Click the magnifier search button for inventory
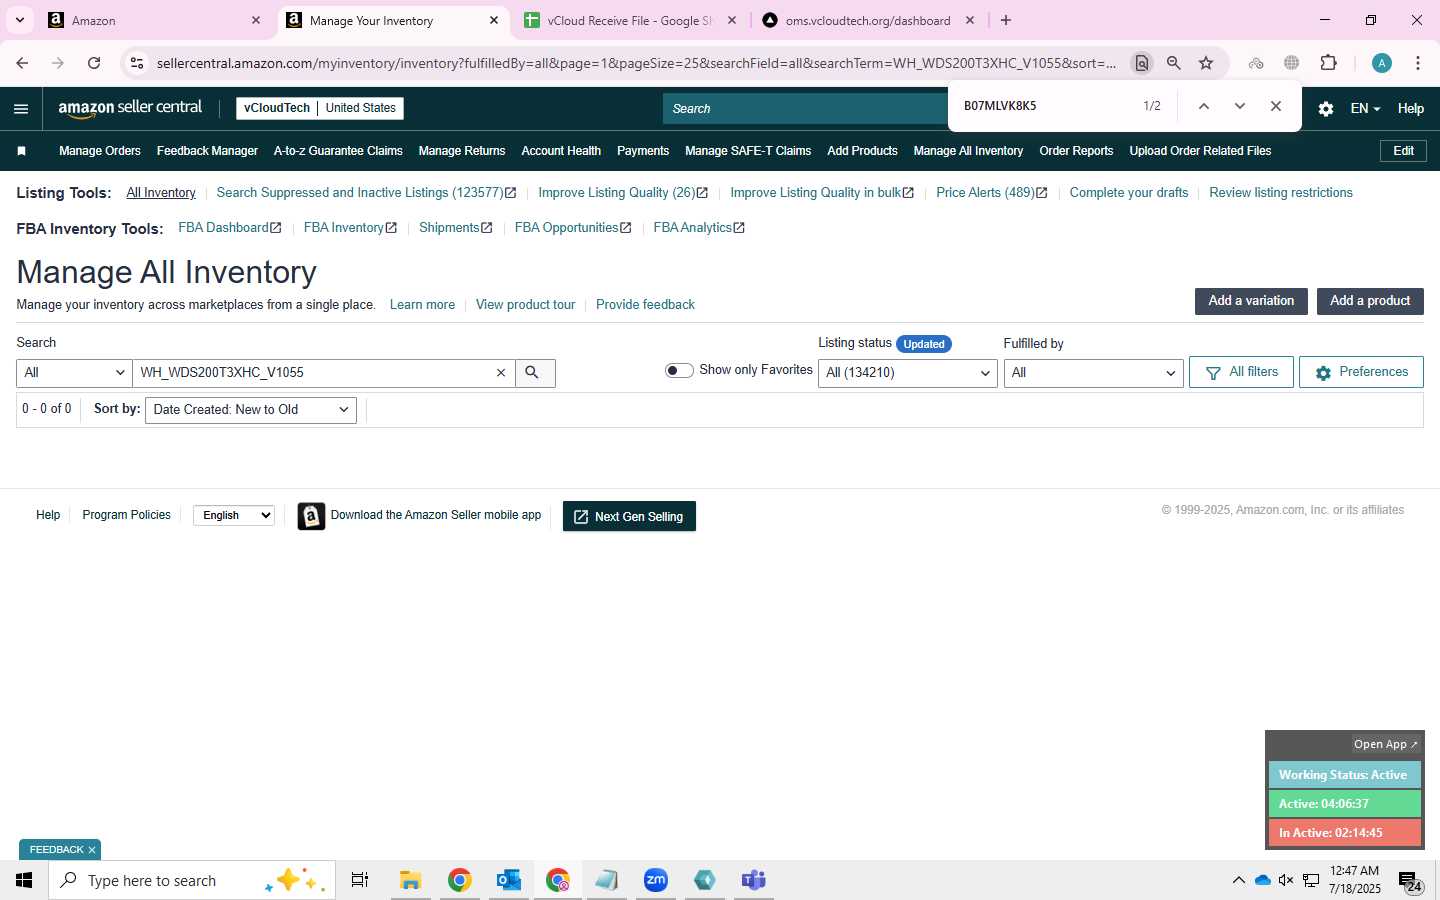This screenshot has width=1440, height=900. pyautogui.click(x=535, y=373)
